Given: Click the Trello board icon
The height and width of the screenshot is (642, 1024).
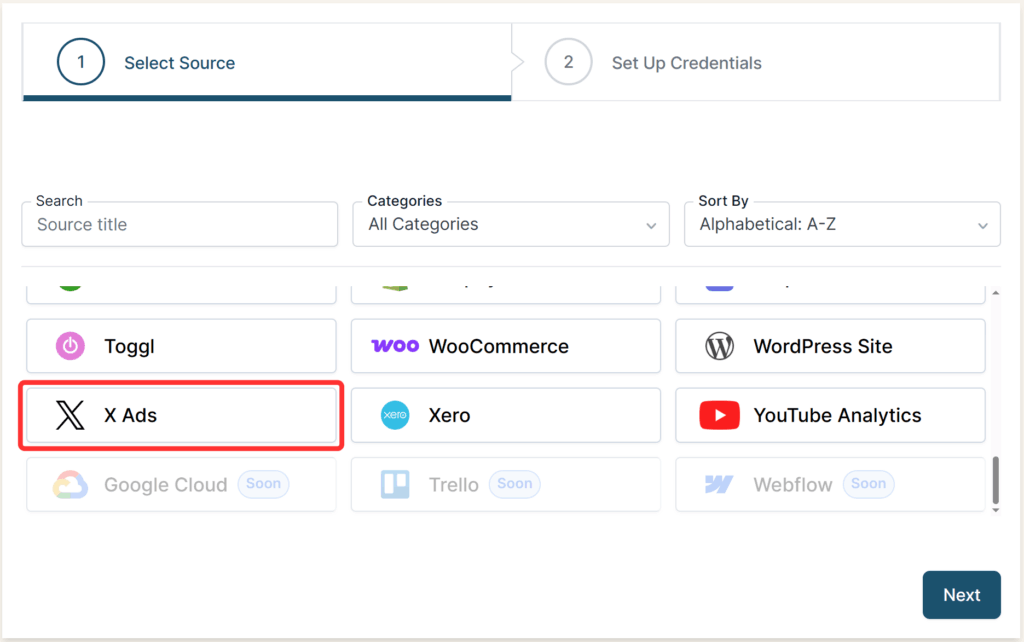Looking at the screenshot, I should click(x=395, y=485).
